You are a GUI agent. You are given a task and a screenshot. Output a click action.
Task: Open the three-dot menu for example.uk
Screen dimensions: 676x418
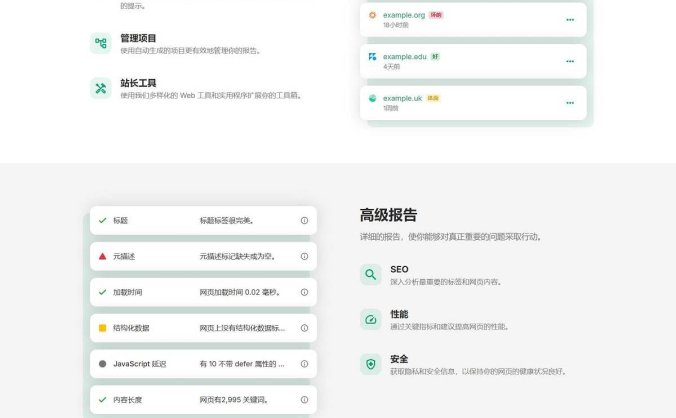(570, 103)
